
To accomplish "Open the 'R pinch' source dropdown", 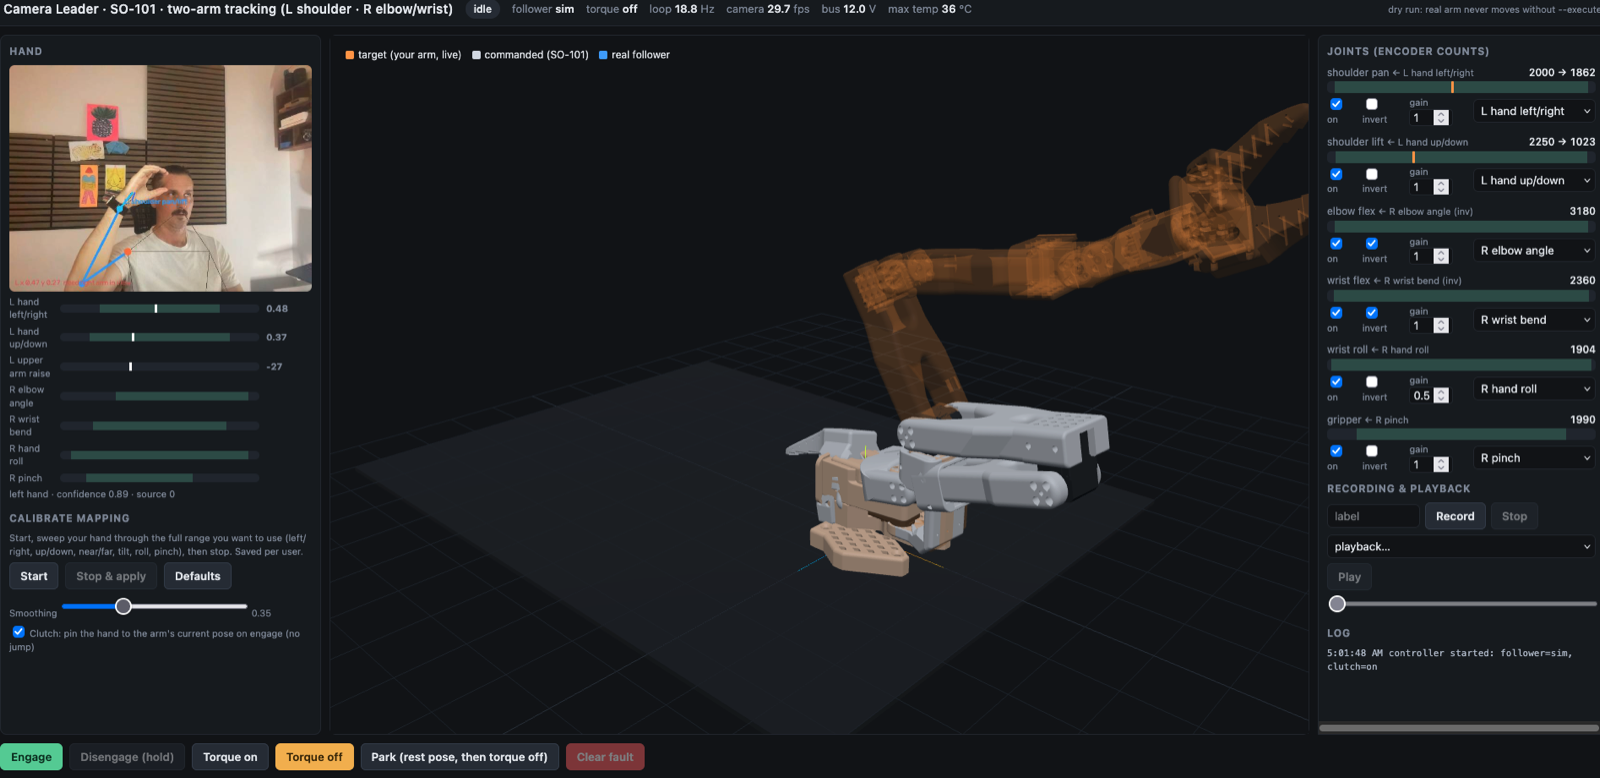I will point(1535,458).
